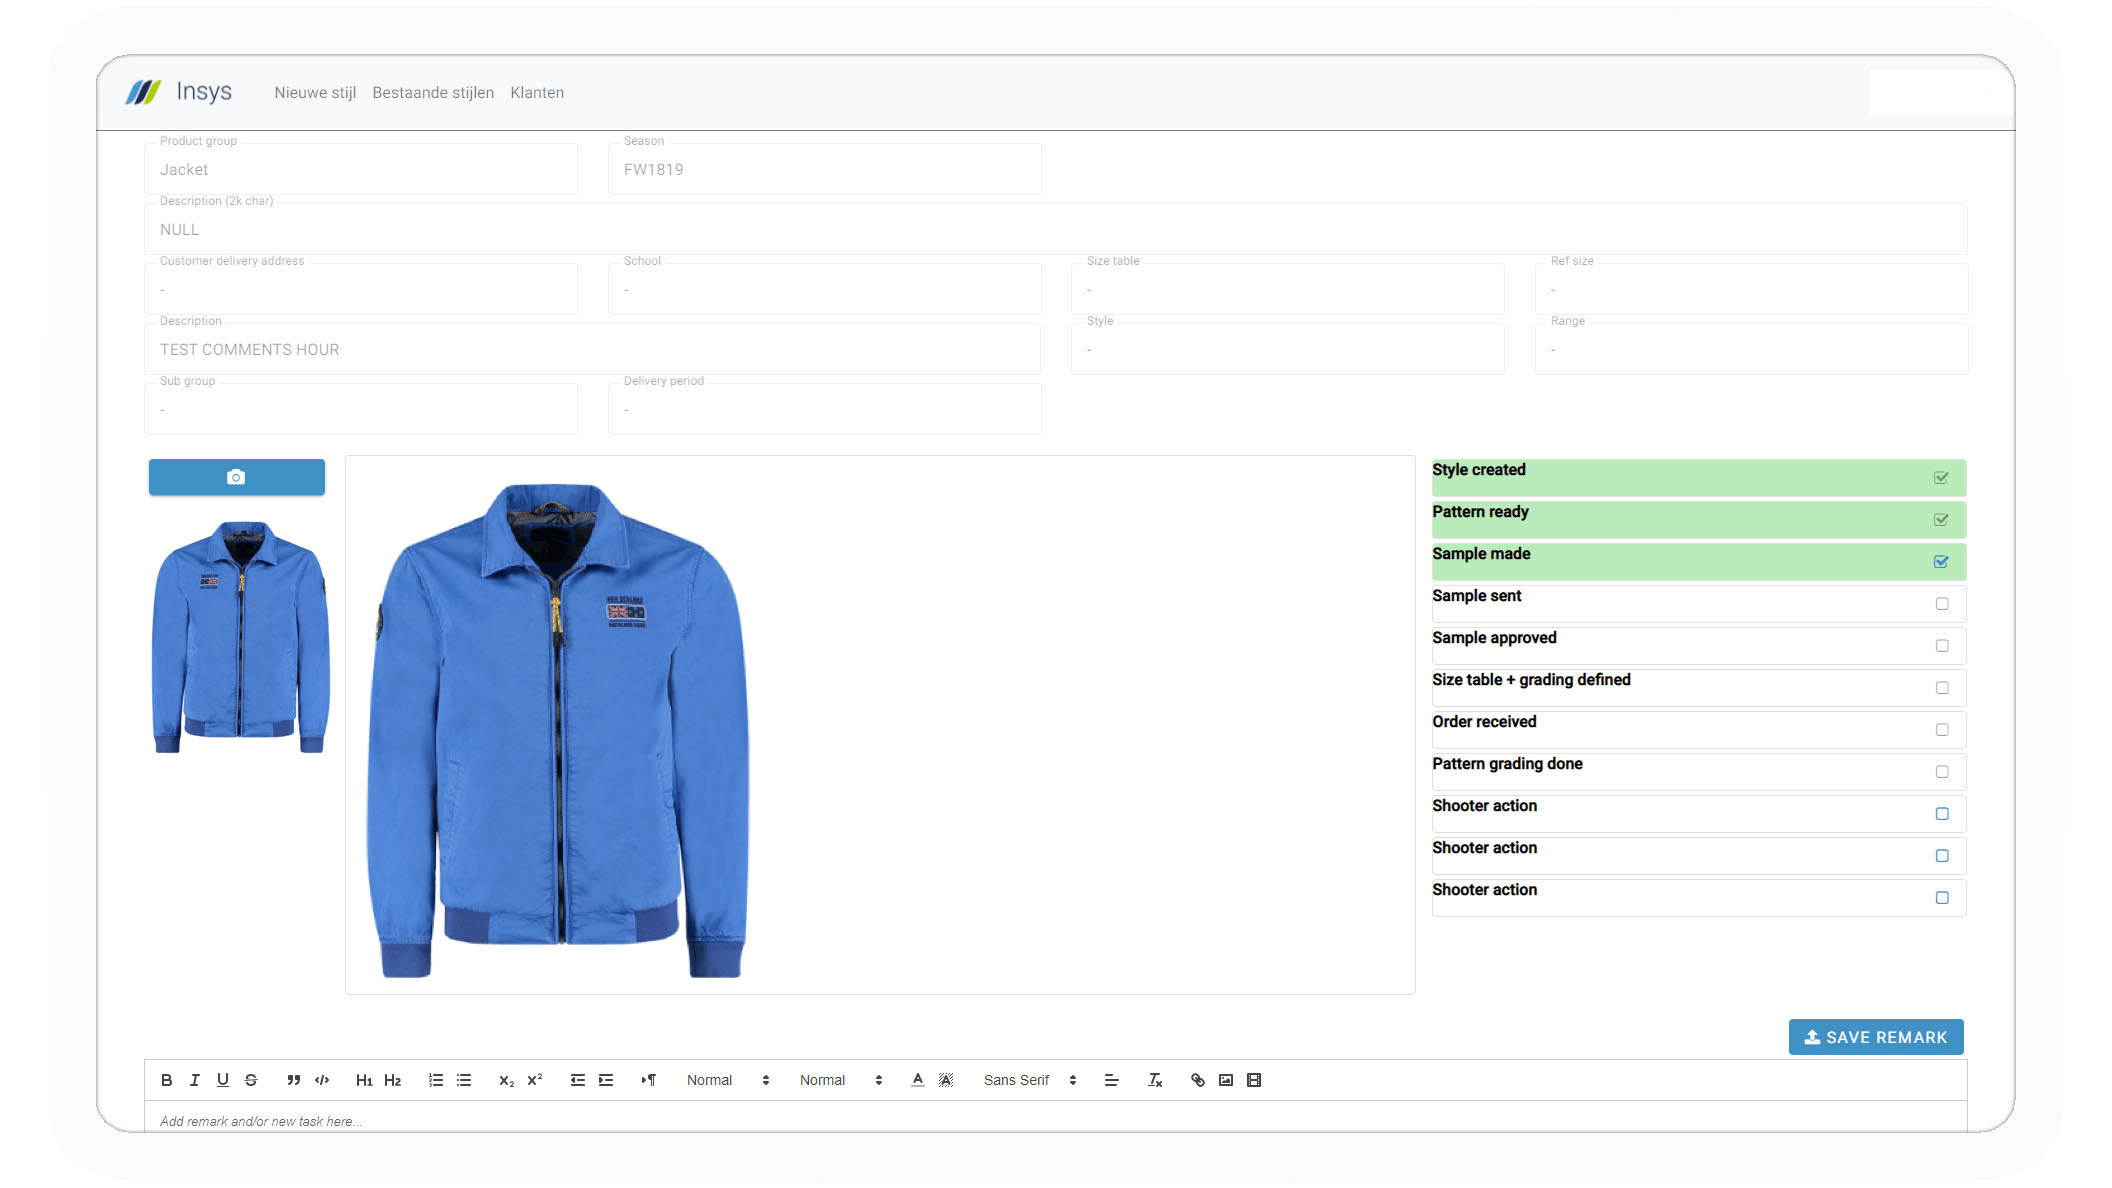Image resolution: width=2112 pixels, height=1188 pixels.
Task: Pick a text color
Action: pyautogui.click(x=917, y=1080)
